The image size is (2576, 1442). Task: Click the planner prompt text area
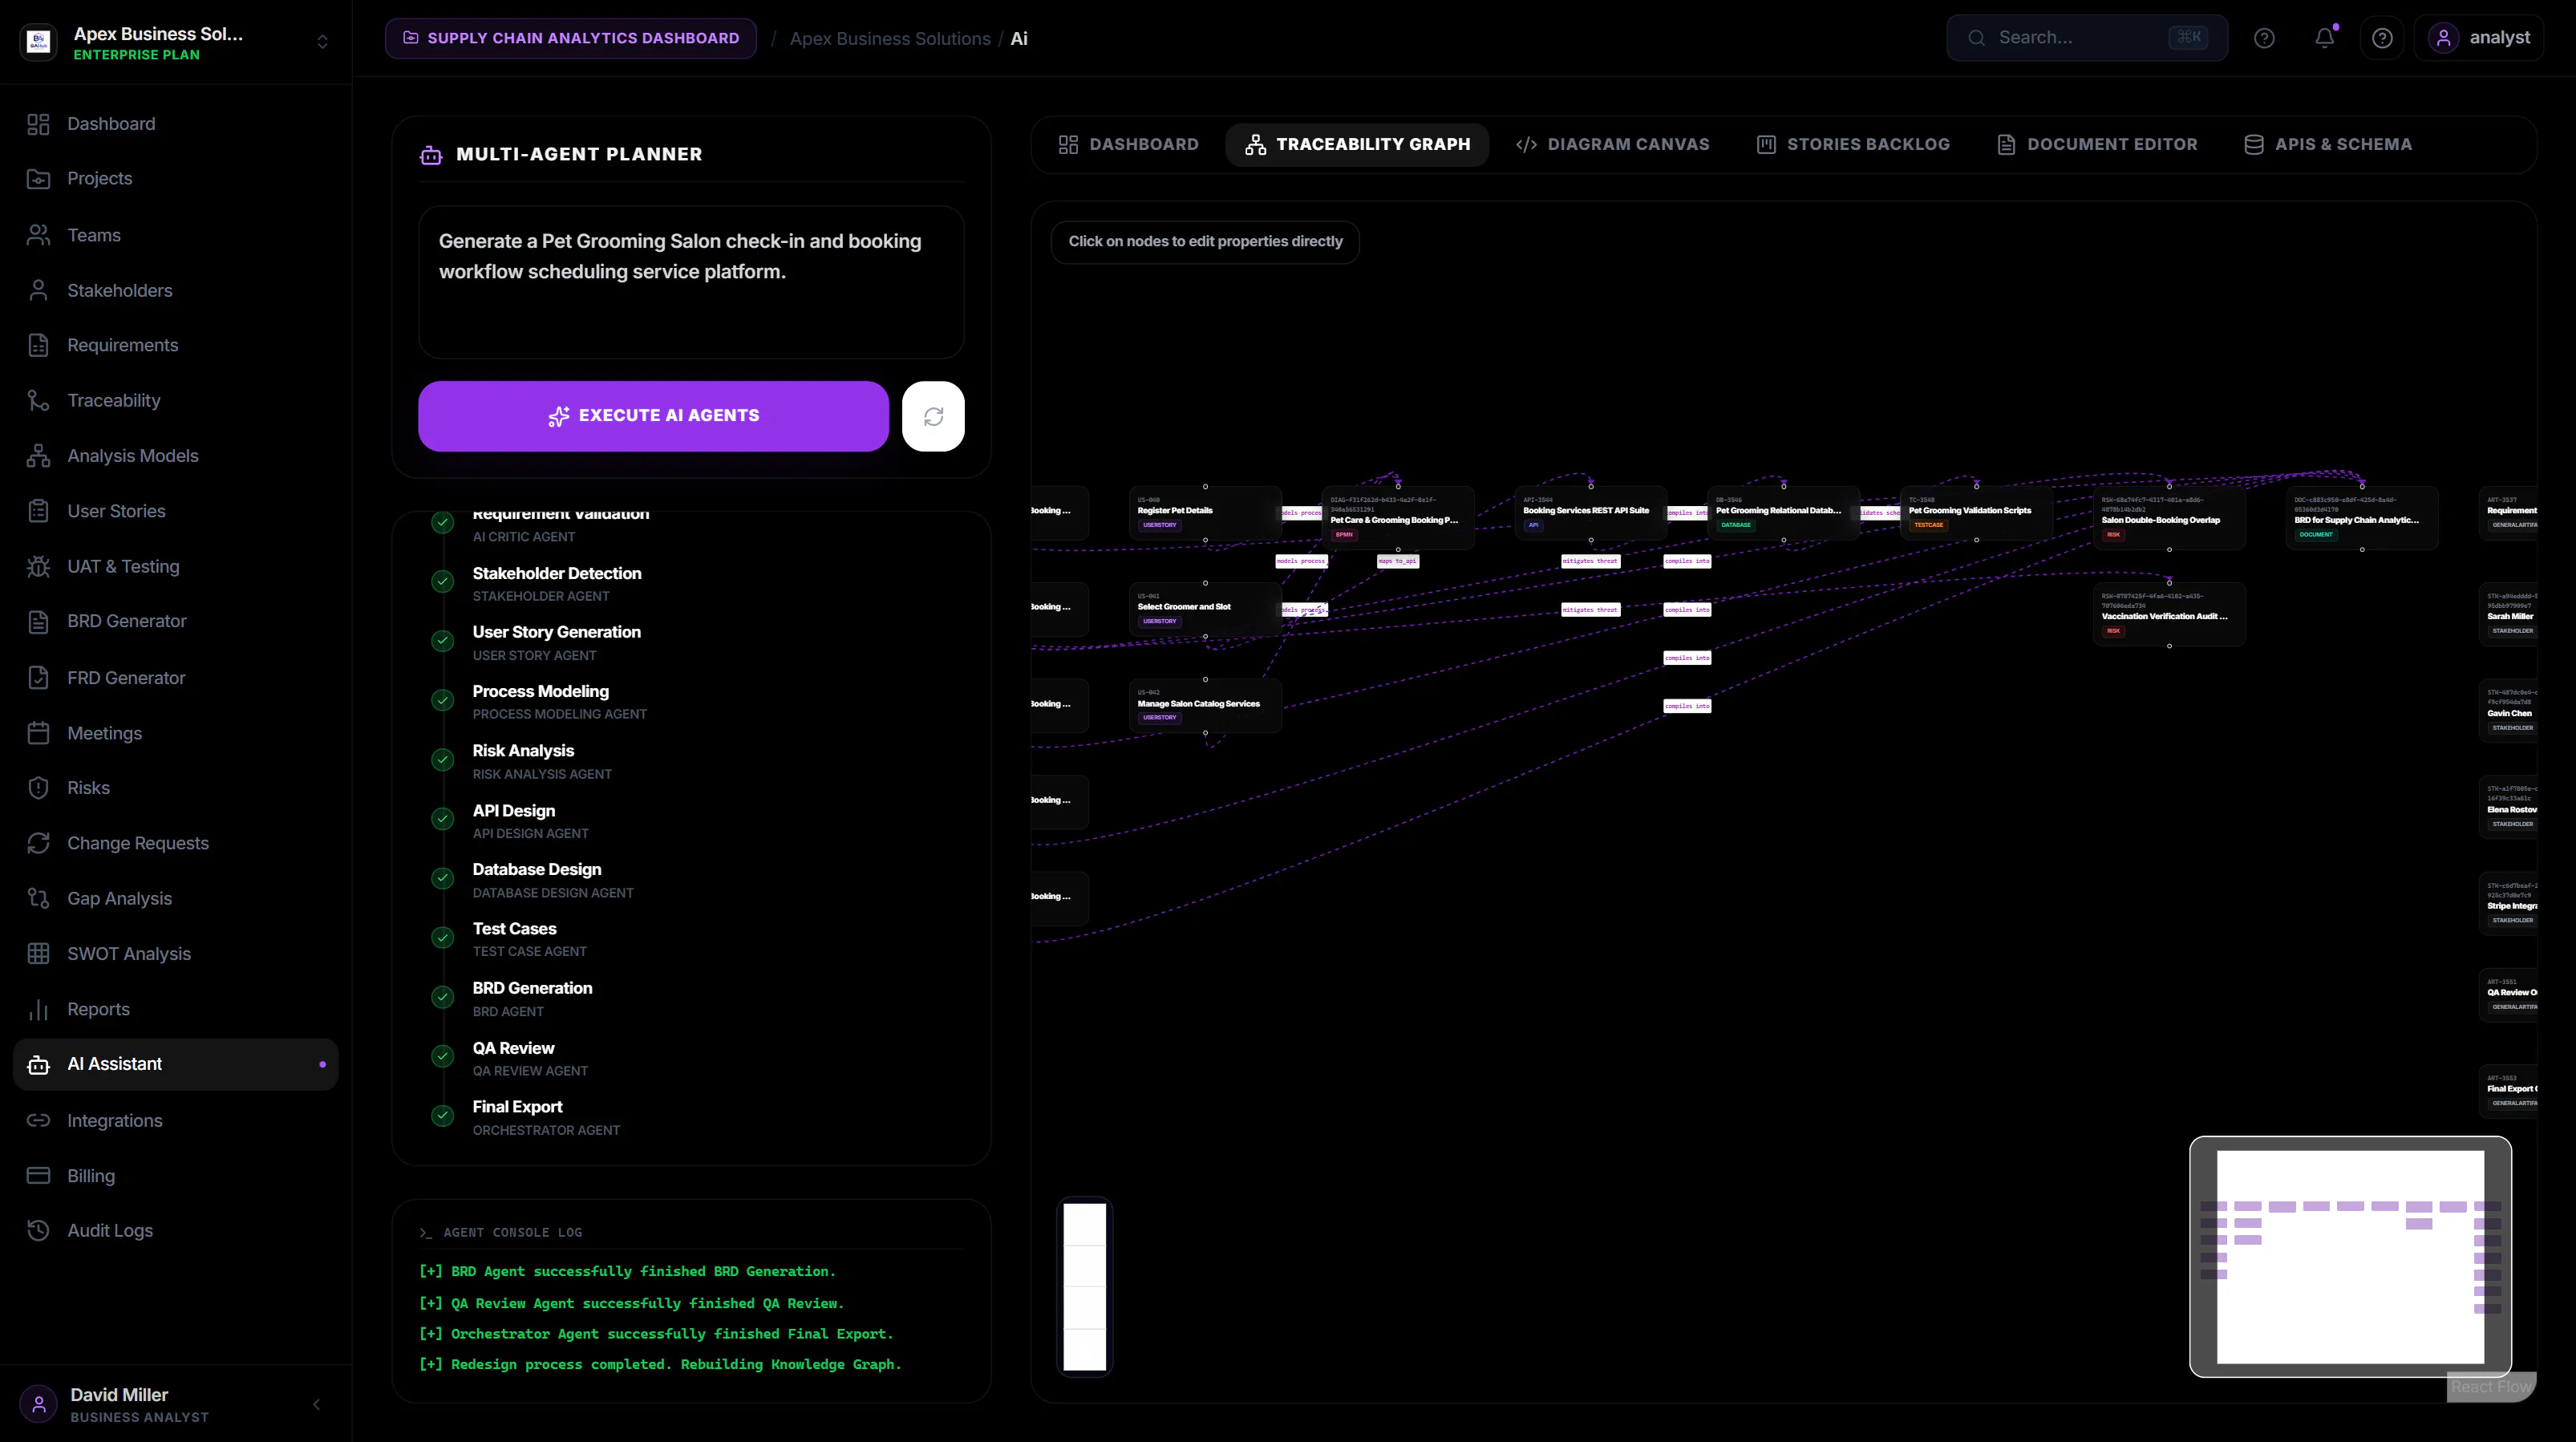click(x=691, y=283)
